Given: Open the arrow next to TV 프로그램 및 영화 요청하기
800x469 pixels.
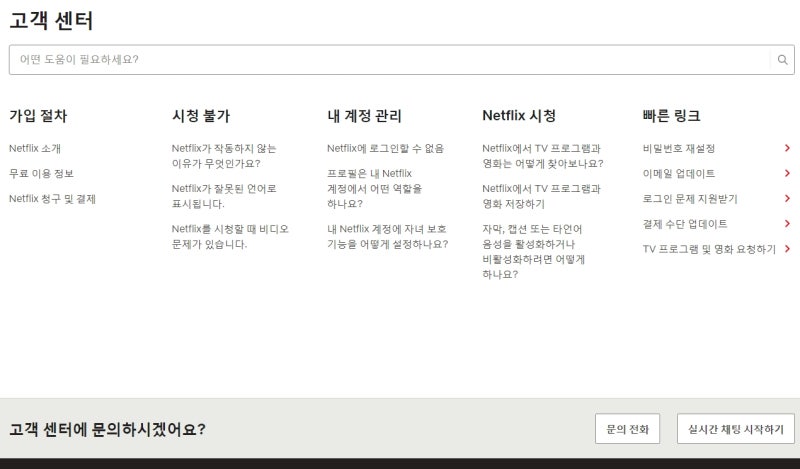Looking at the screenshot, I should [787, 249].
